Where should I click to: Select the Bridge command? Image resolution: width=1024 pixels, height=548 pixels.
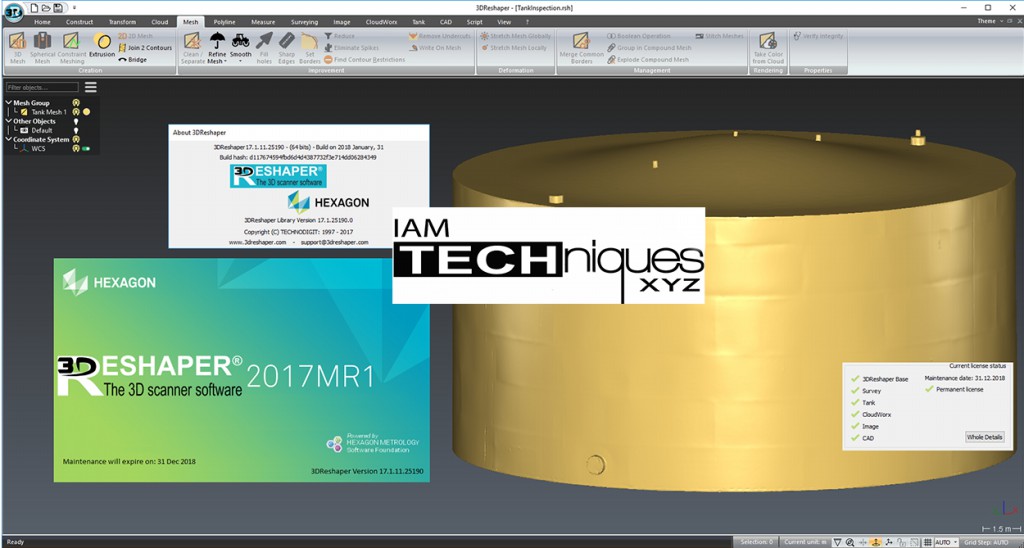coord(133,59)
